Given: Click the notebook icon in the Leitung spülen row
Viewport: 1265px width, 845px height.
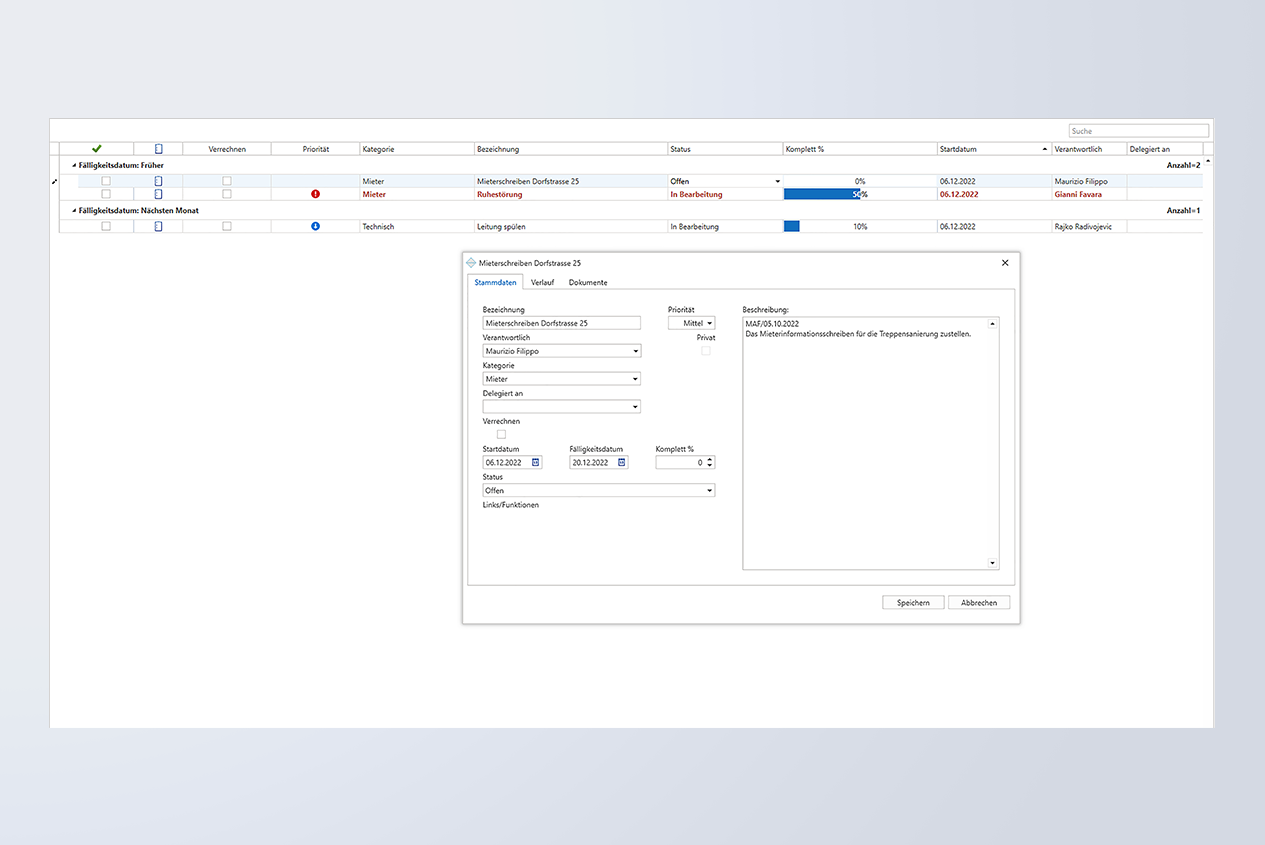Looking at the screenshot, I should point(158,227).
